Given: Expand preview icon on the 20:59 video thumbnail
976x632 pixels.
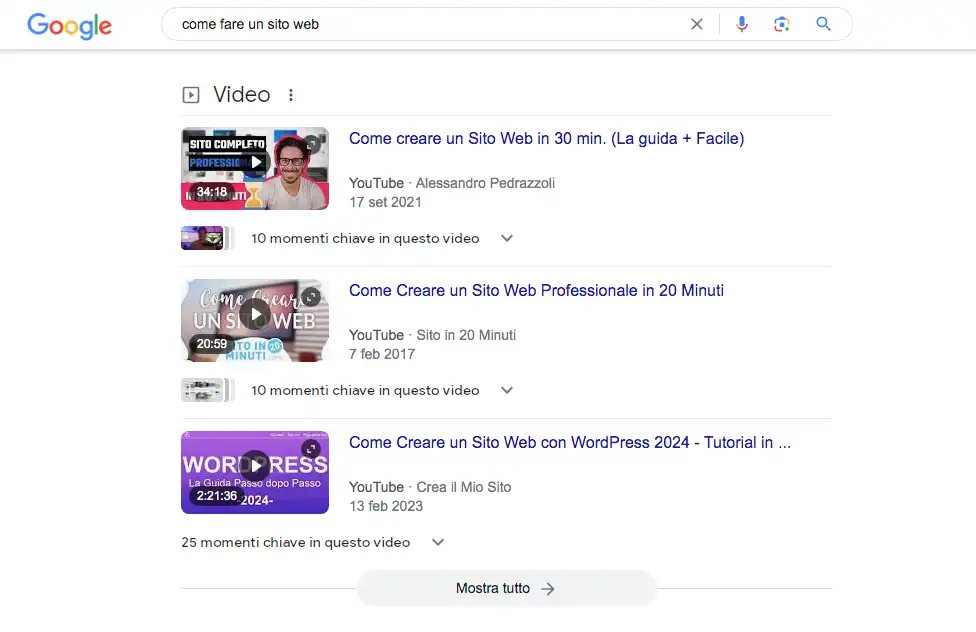Looking at the screenshot, I should point(311,296).
